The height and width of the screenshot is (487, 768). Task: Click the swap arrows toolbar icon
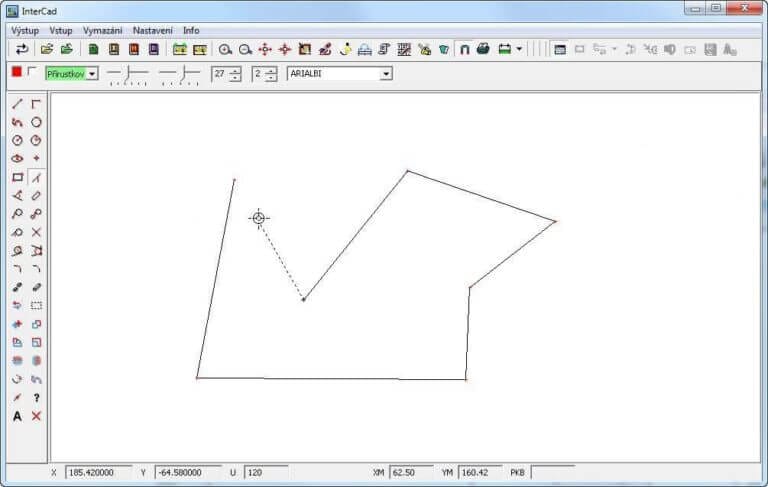pyautogui.click(x=22, y=49)
